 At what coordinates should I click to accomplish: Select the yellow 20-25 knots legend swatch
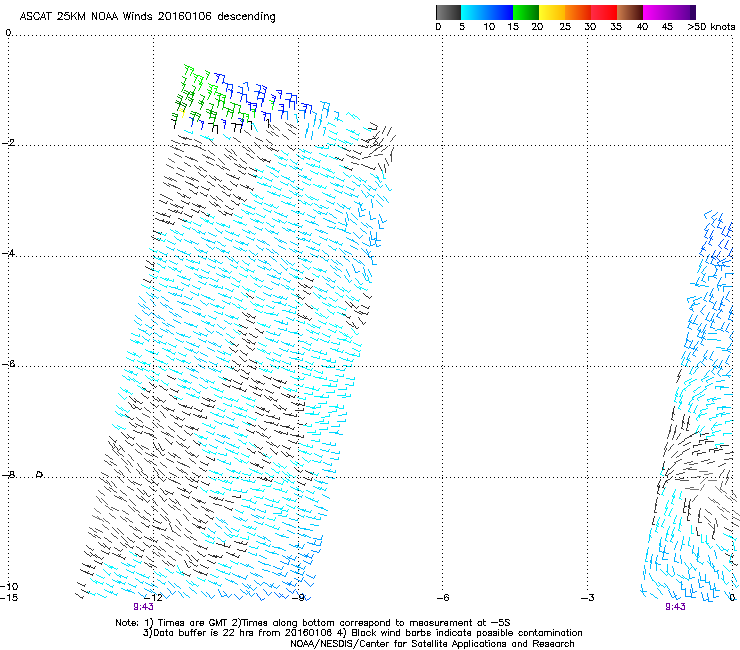click(x=552, y=12)
